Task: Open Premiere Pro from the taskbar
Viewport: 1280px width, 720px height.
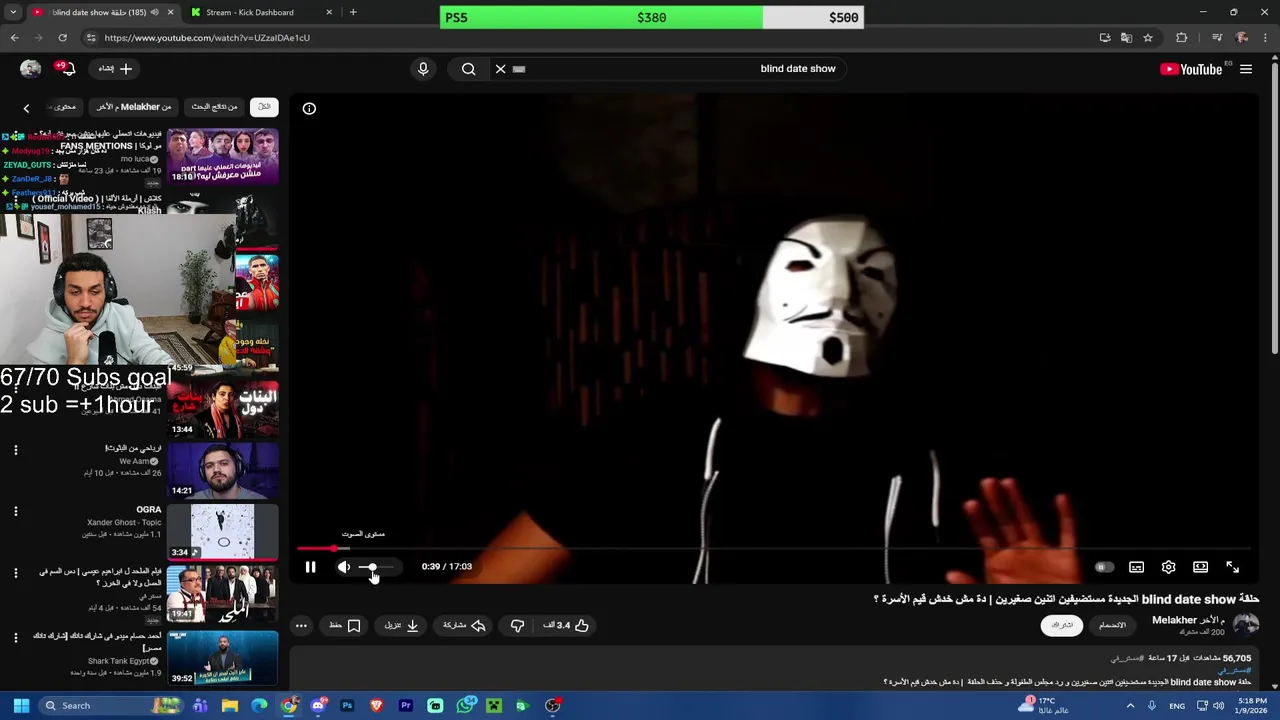Action: (x=406, y=706)
